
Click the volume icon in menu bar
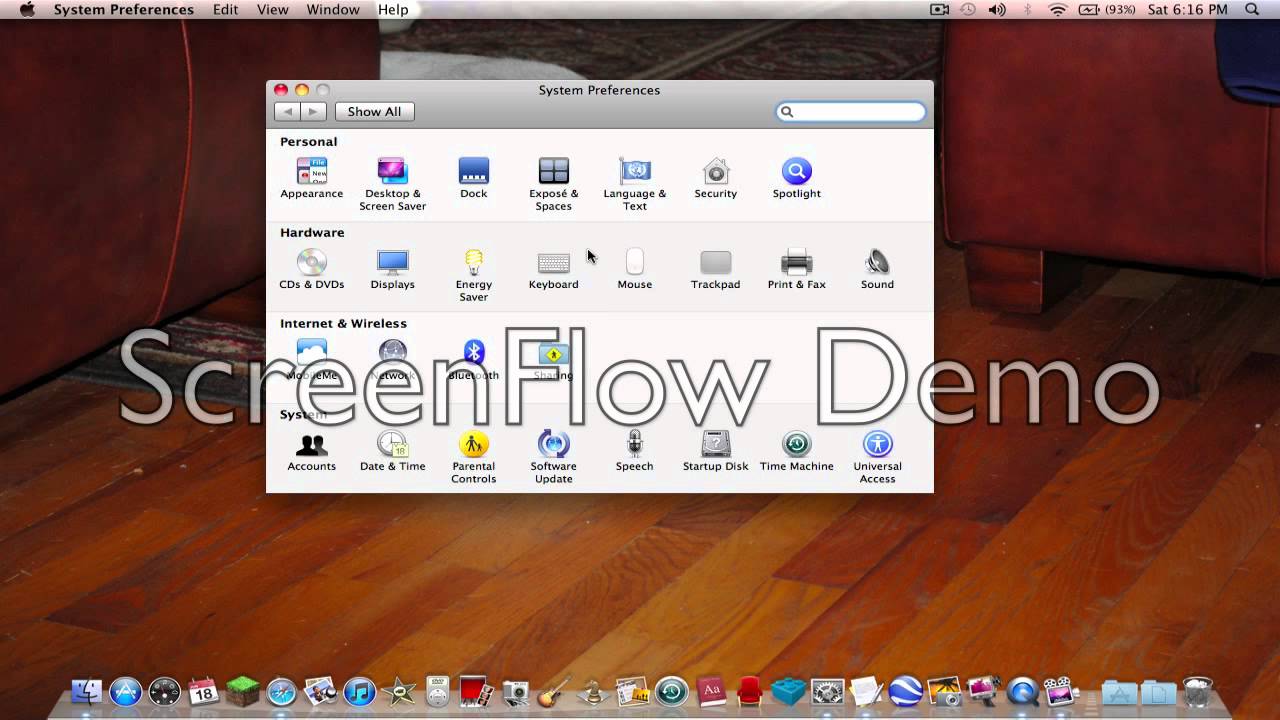click(x=997, y=9)
